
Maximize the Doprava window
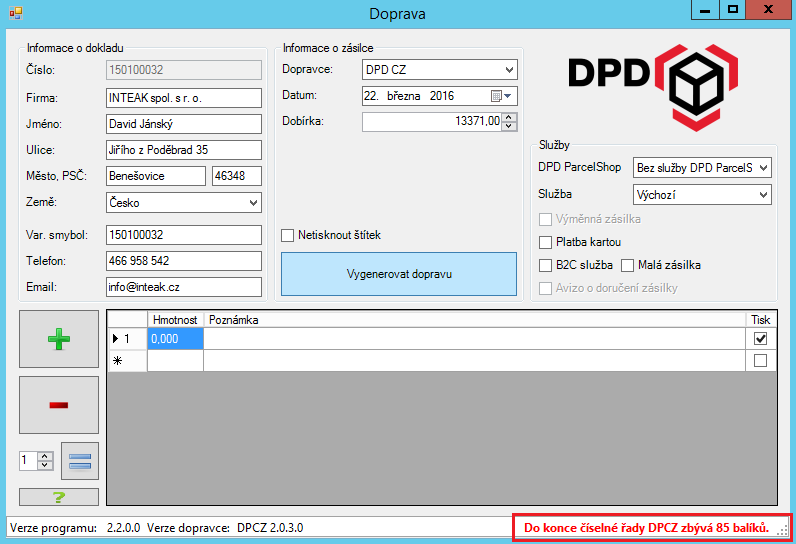pyautogui.click(x=733, y=10)
